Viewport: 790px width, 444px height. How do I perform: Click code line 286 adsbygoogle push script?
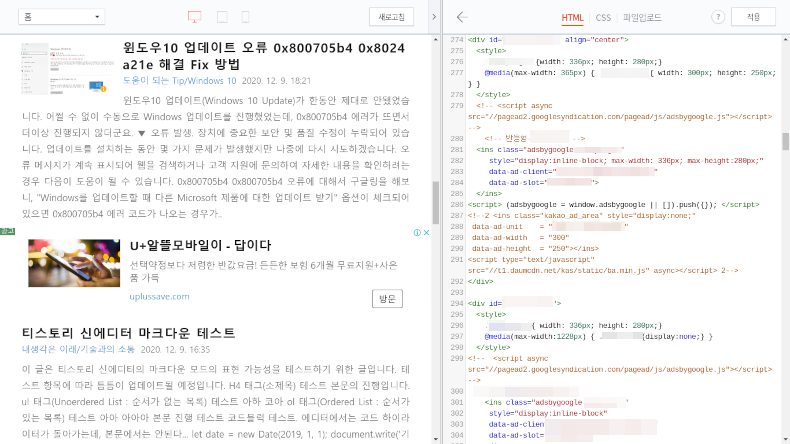(x=613, y=205)
